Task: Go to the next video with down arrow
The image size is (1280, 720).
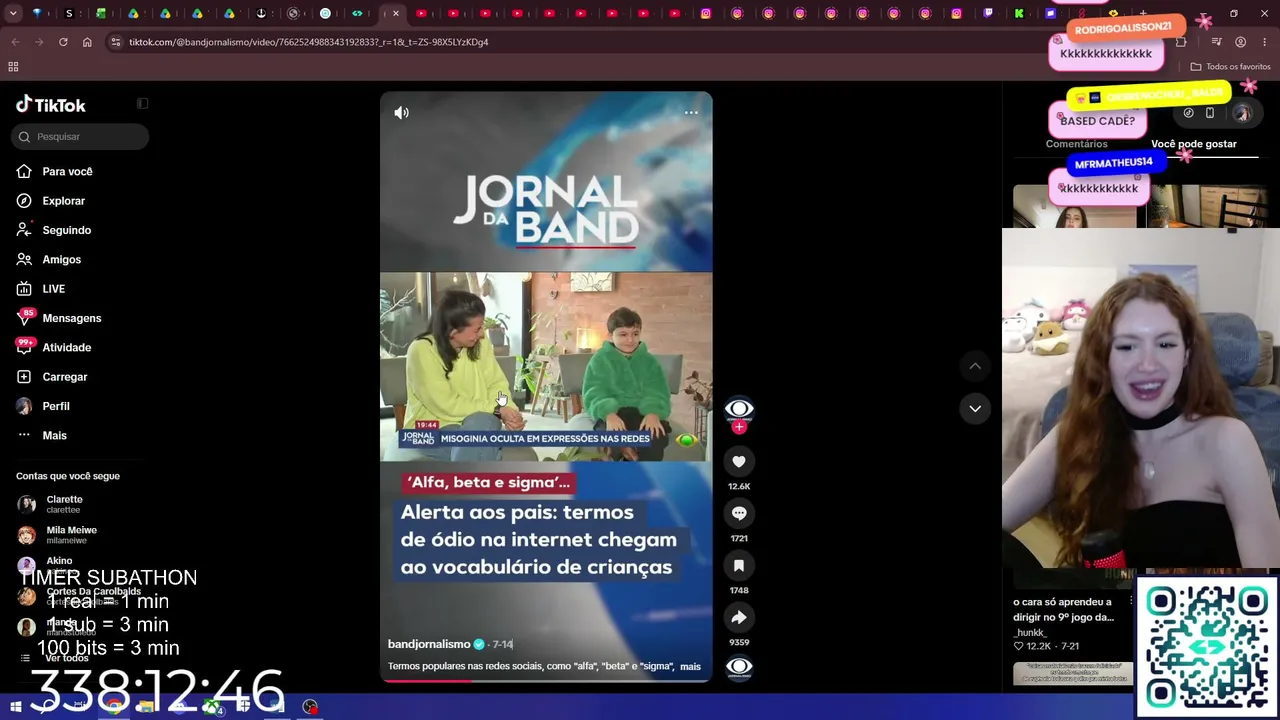Action: click(975, 408)
